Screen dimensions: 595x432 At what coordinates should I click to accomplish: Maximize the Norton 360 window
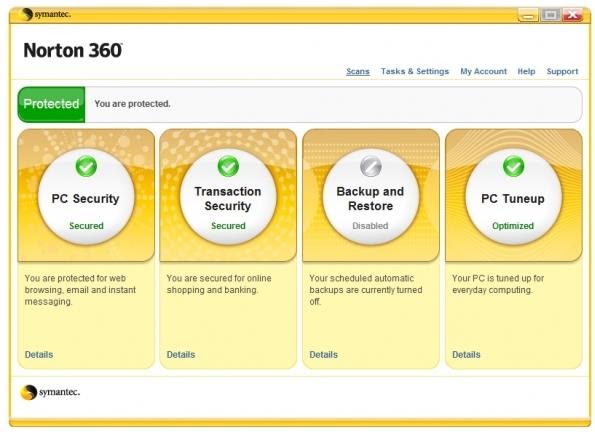pos(550,15)
